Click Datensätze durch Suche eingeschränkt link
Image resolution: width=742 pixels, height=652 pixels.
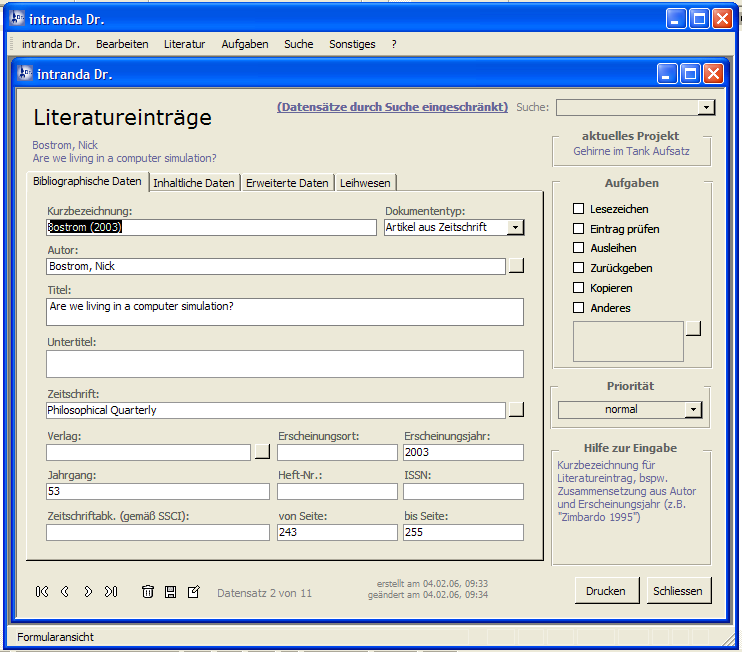[392, 107]
